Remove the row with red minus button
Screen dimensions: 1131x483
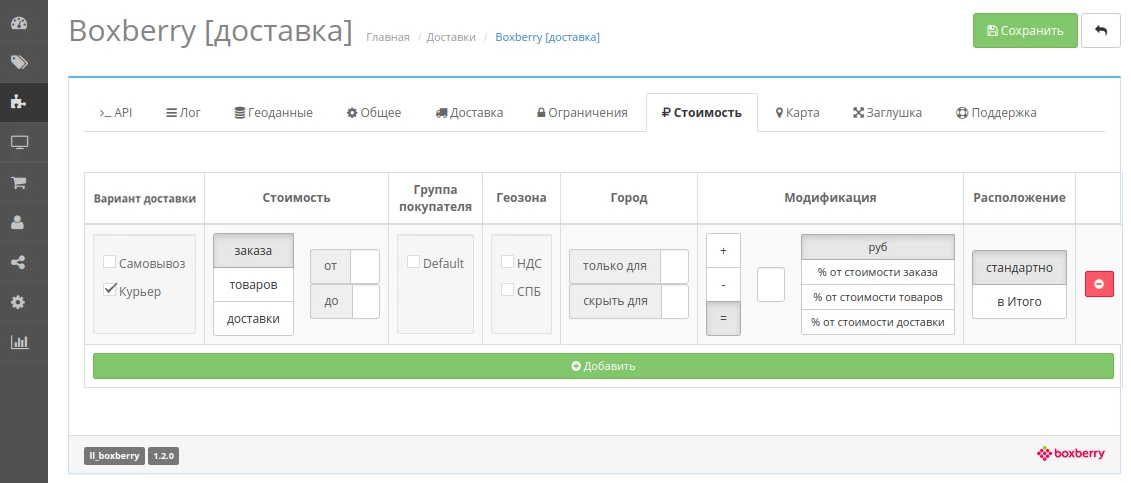tap(1099, 284)
